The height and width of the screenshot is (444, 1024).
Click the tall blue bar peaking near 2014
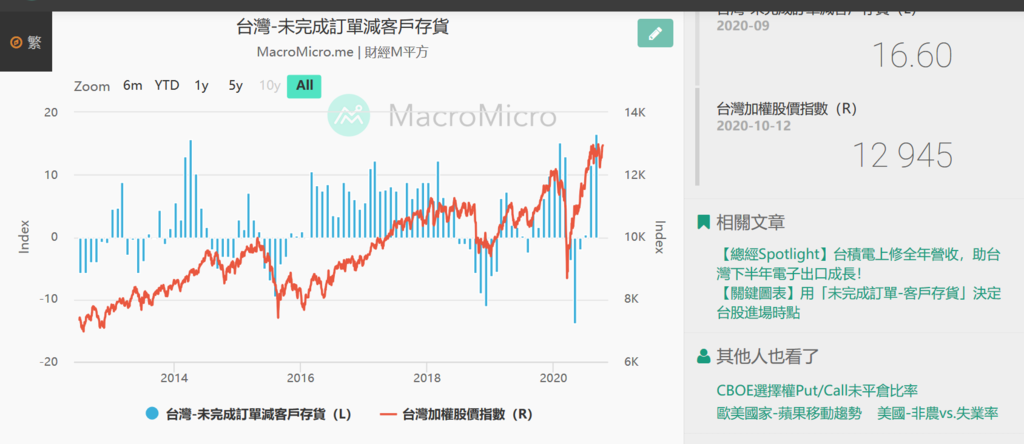point(191,189)
